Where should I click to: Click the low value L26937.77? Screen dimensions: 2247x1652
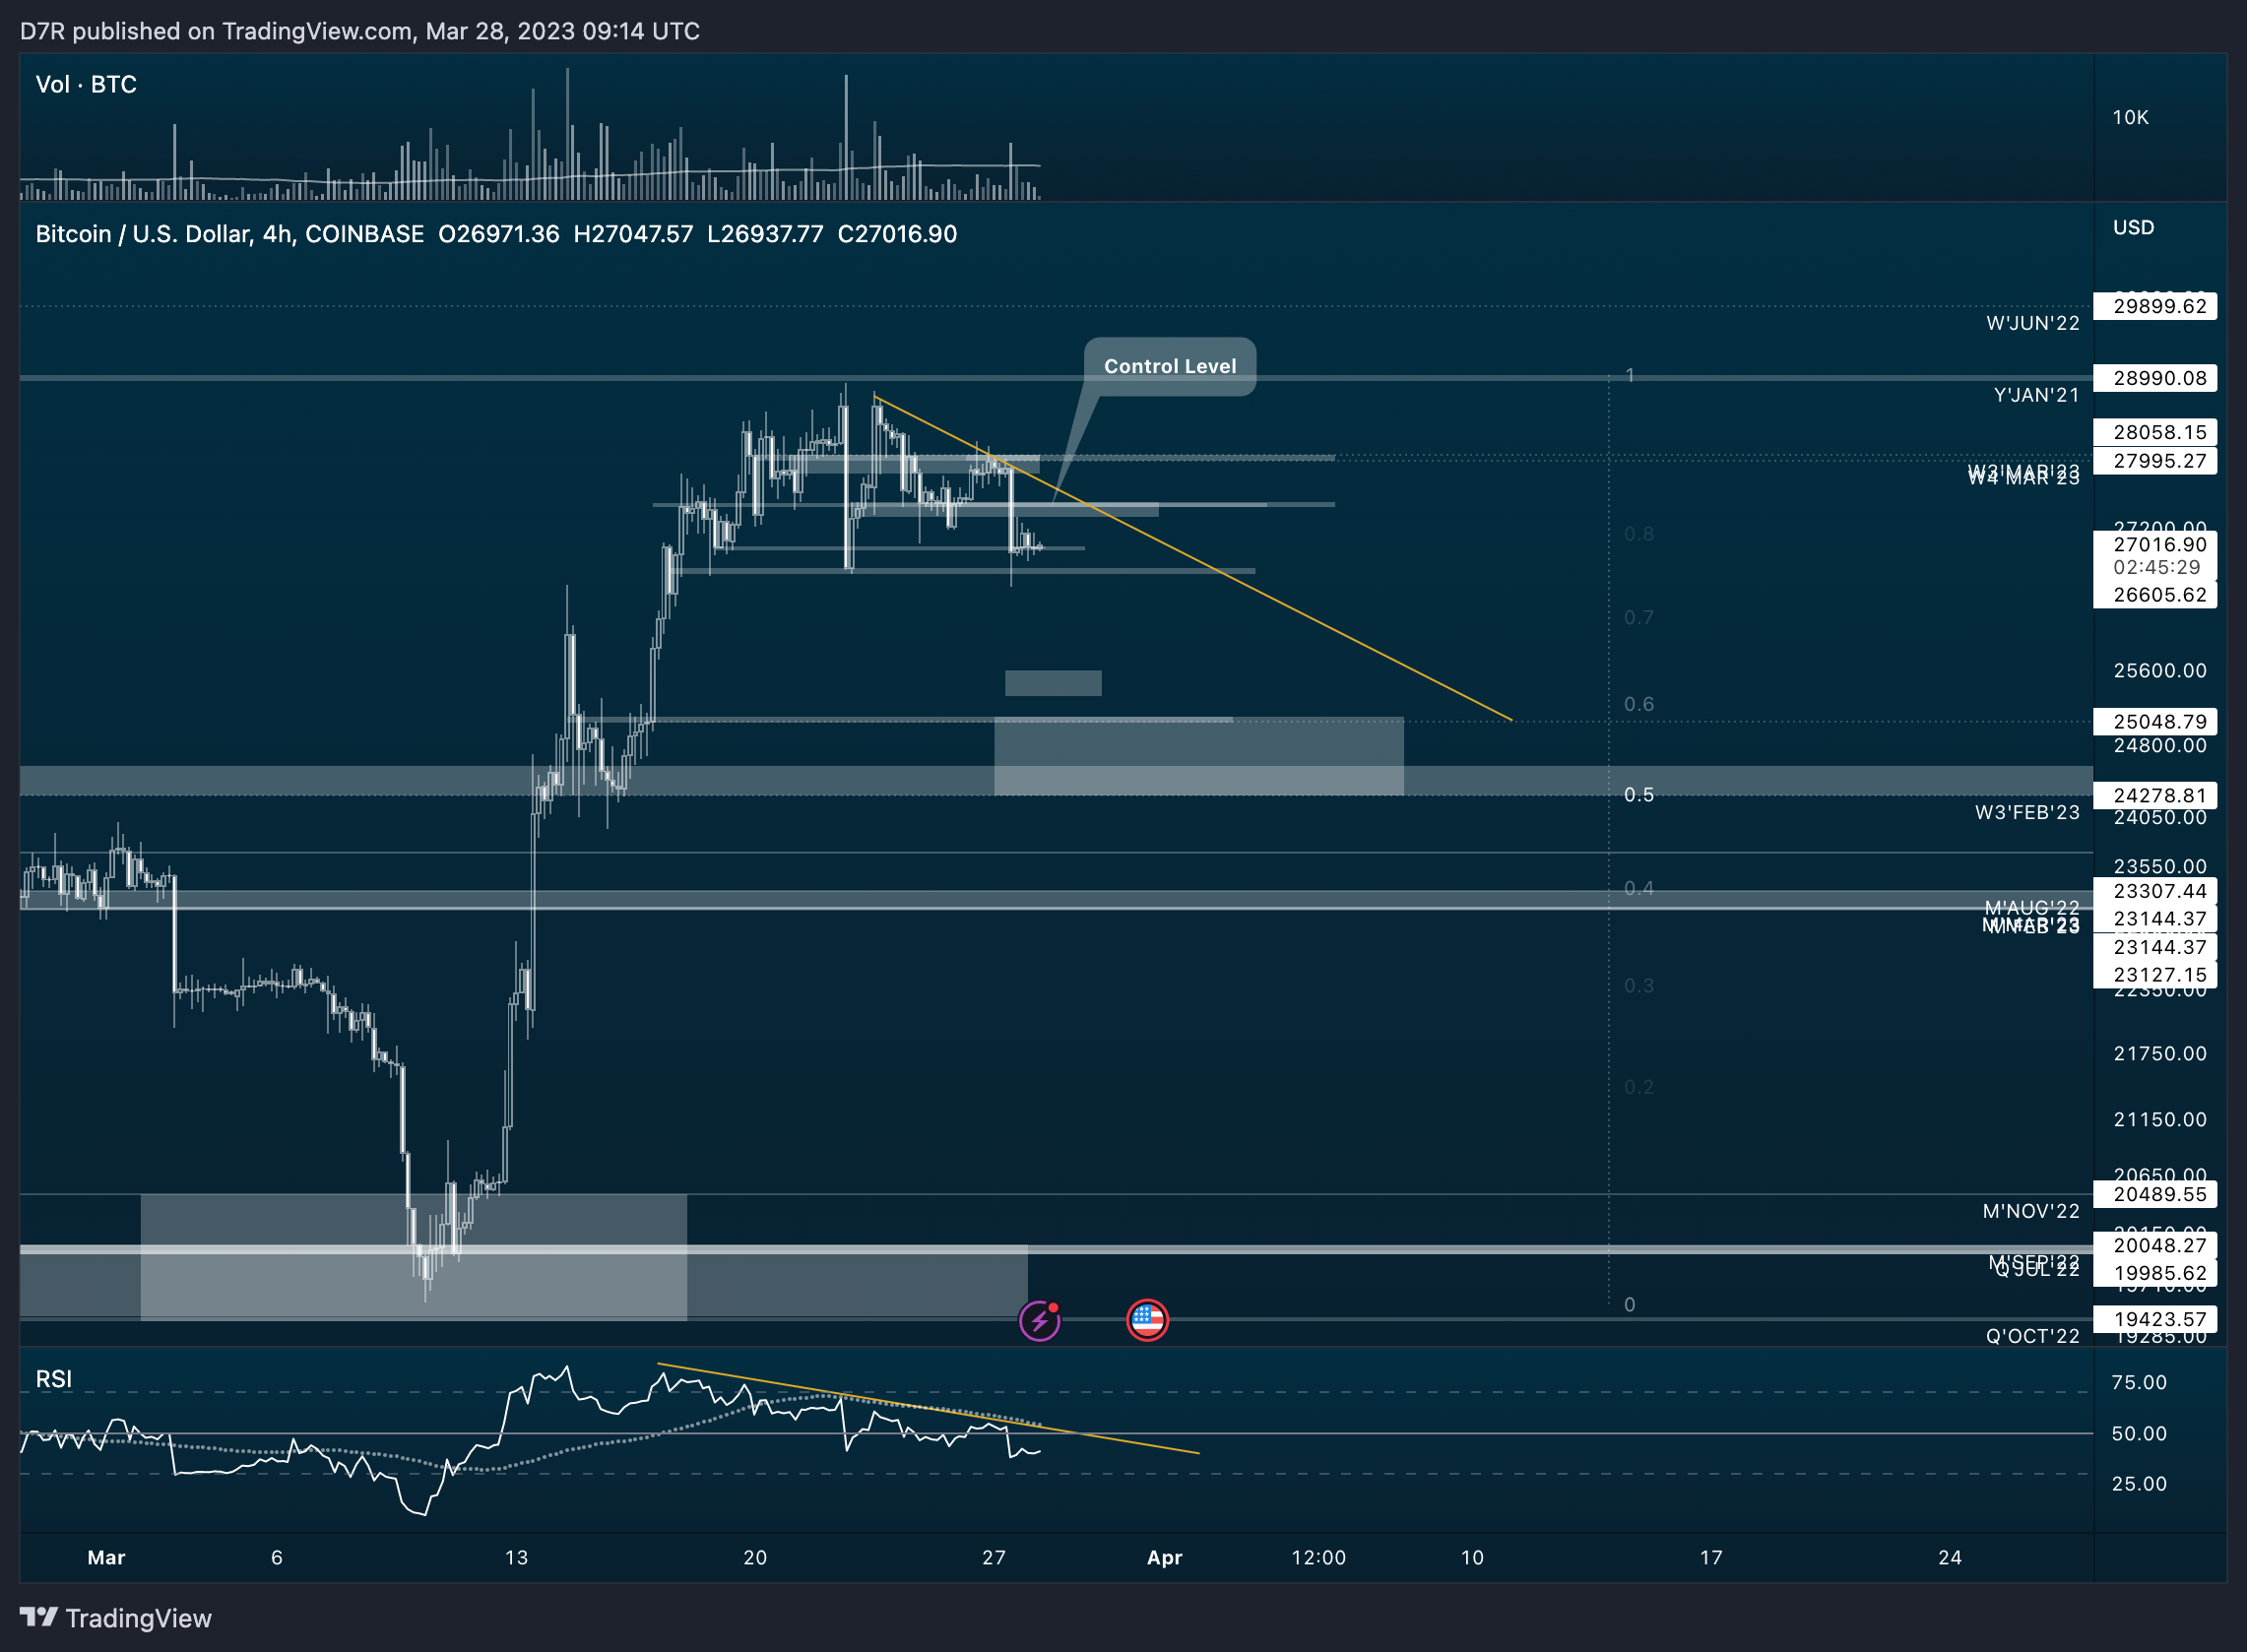765,234
